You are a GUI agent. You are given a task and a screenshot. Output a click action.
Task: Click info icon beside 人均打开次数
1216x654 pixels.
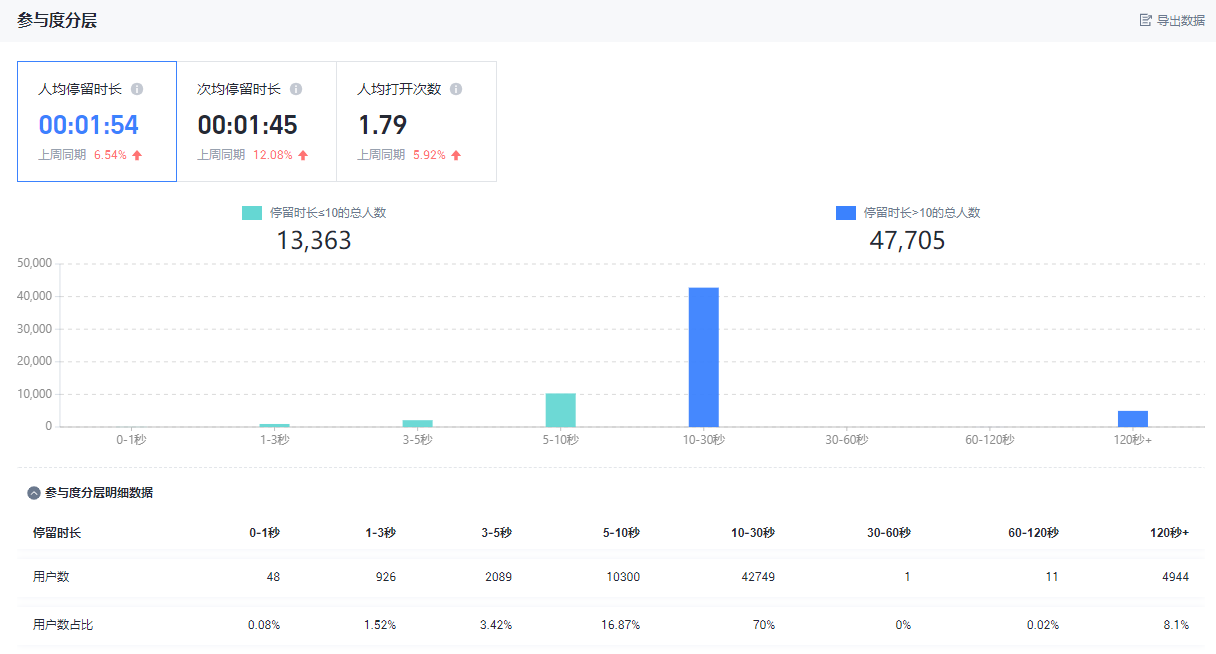456,89
